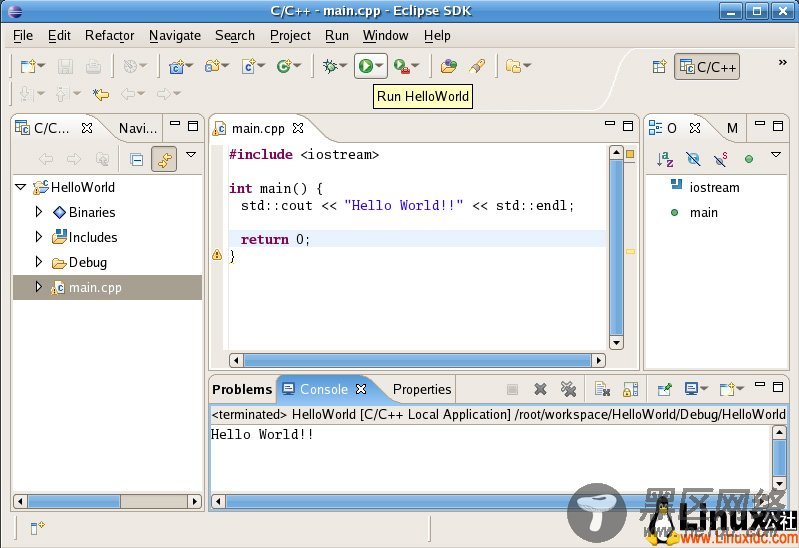Screen dimensions: 799x548
Task: Expand the Includes tree node
Action: (38, 237)
